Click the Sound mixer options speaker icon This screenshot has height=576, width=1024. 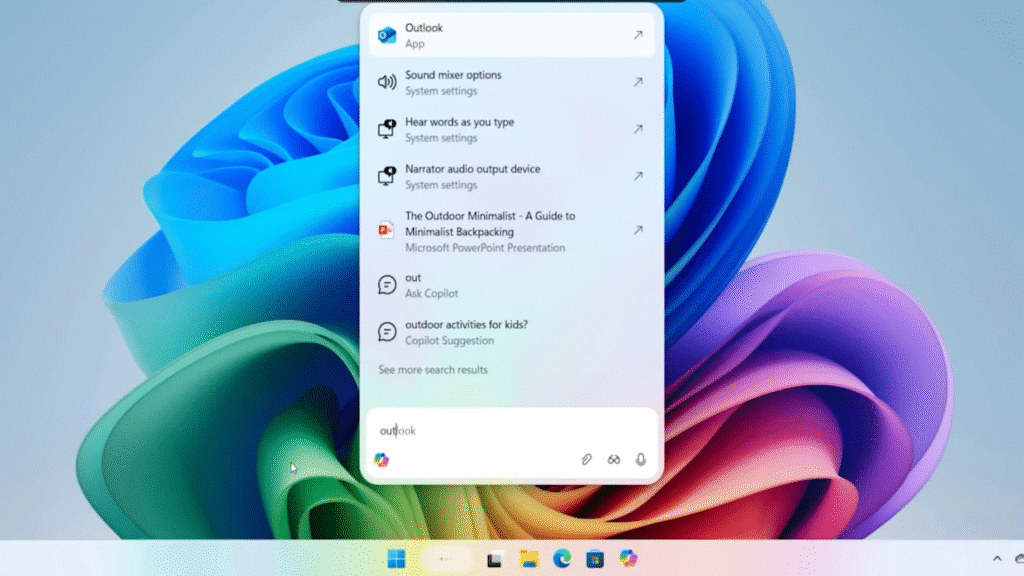click(x=387, y=82)
